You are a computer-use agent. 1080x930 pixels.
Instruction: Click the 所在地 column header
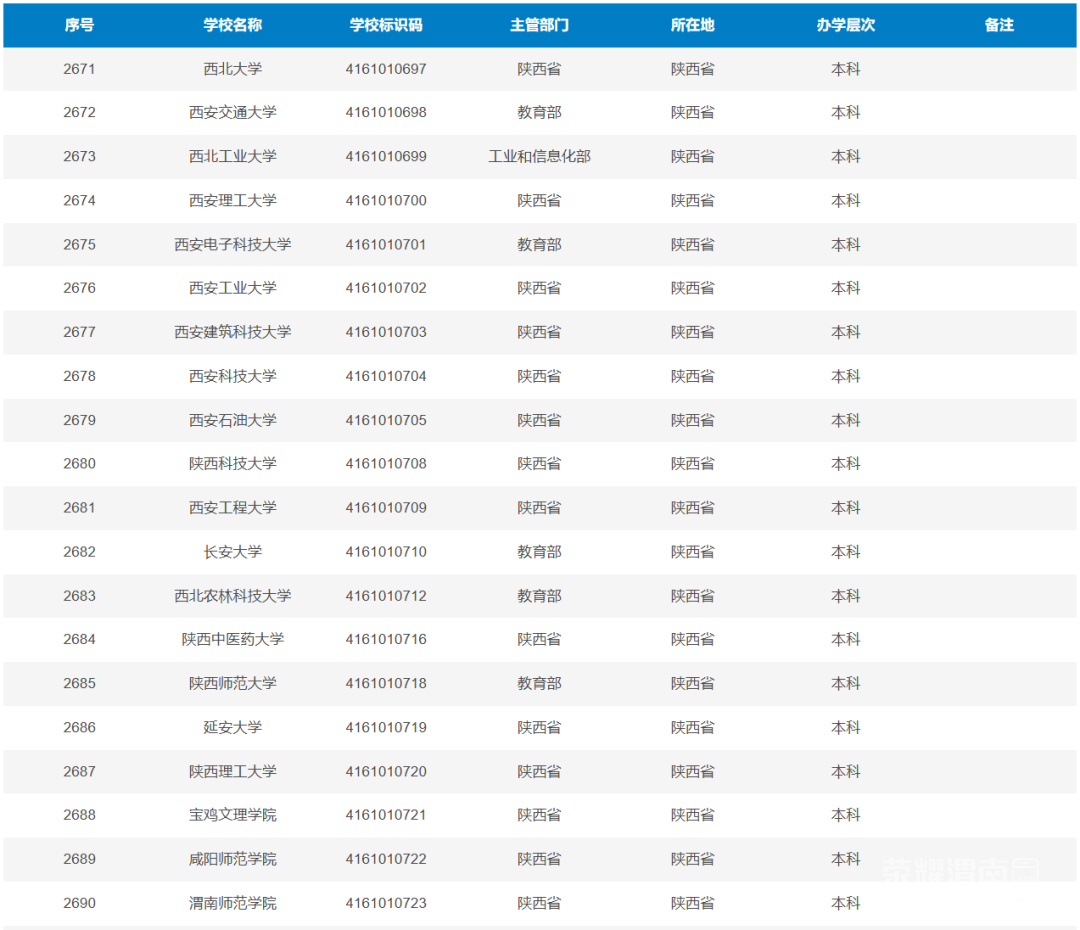pos(692,25)
